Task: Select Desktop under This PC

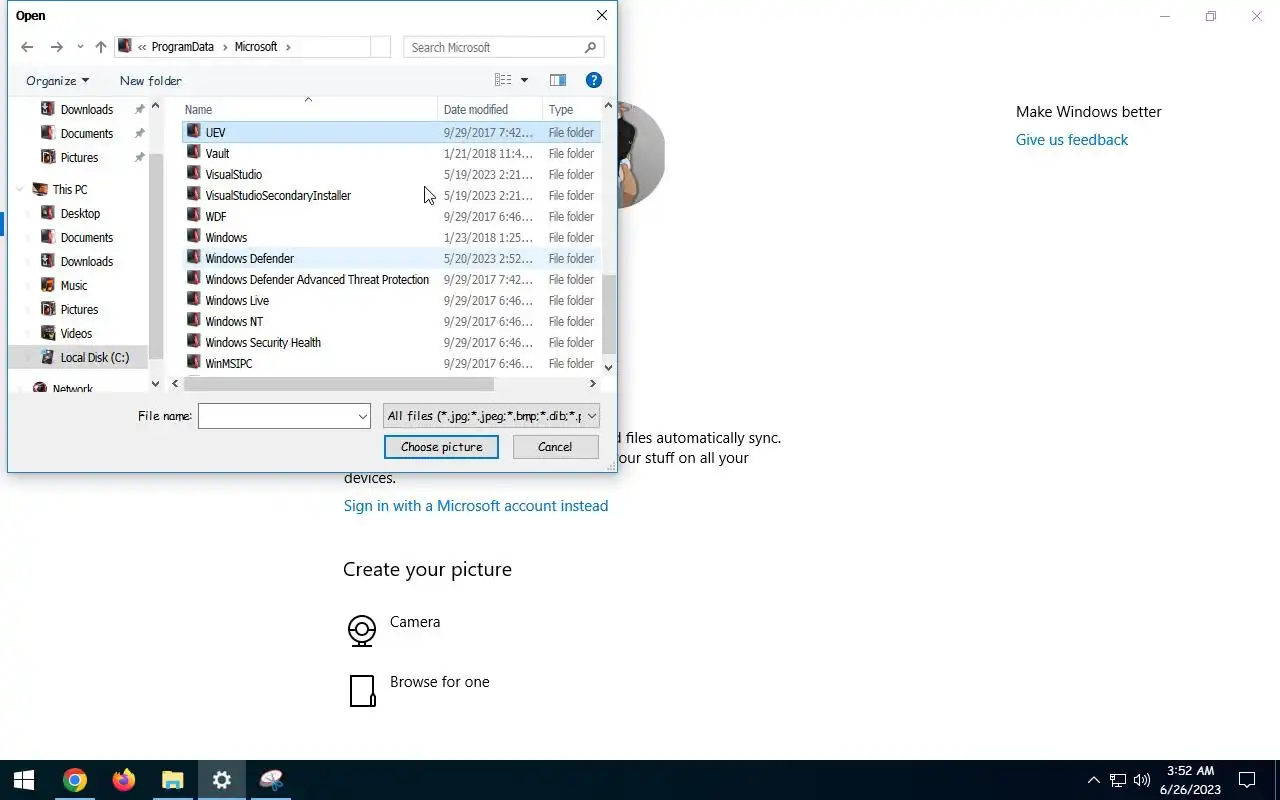Action: tap(80, 213)
